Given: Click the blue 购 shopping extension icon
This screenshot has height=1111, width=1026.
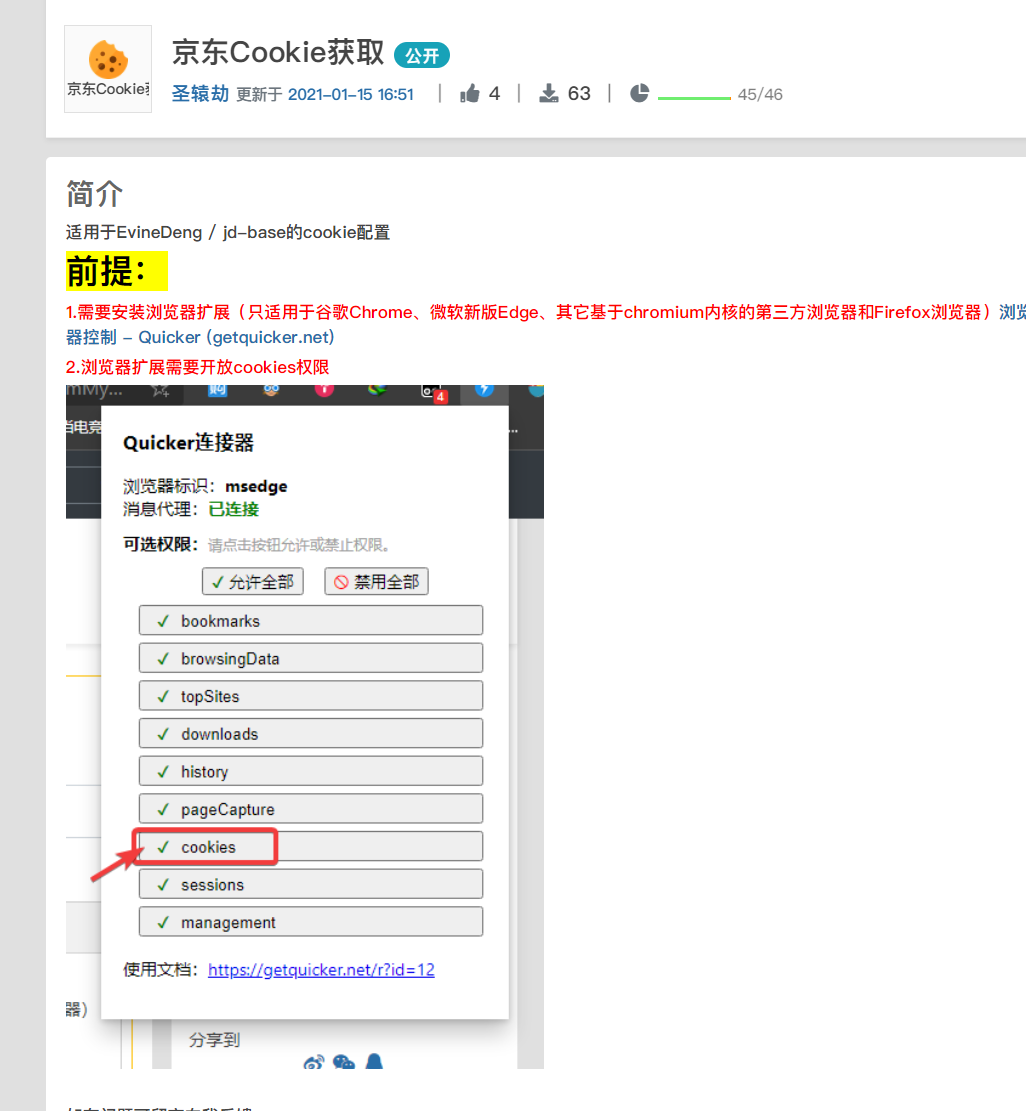Looking at the screenshot, I should (218, 390).
